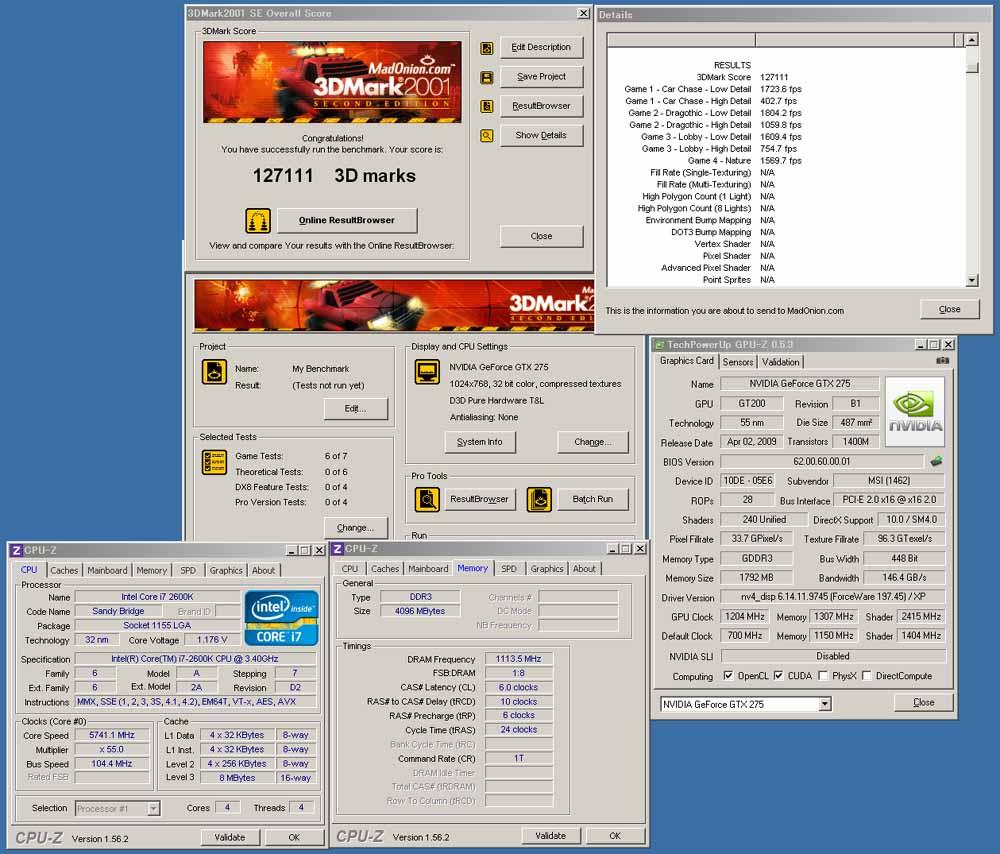
Task: Click Close in the Details window
Action: (x=950, y=309)
